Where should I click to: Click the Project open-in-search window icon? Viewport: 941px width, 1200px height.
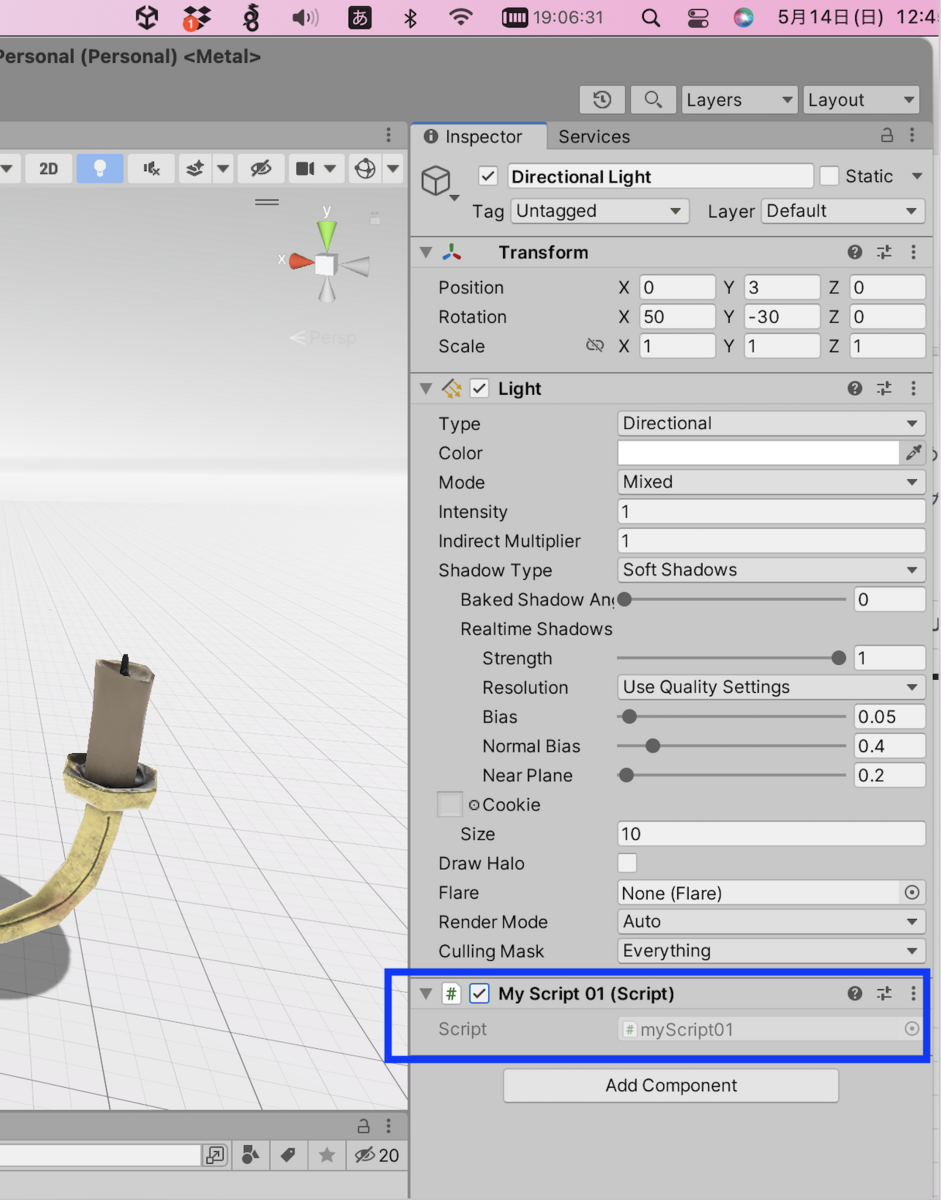coord(215,1155)
